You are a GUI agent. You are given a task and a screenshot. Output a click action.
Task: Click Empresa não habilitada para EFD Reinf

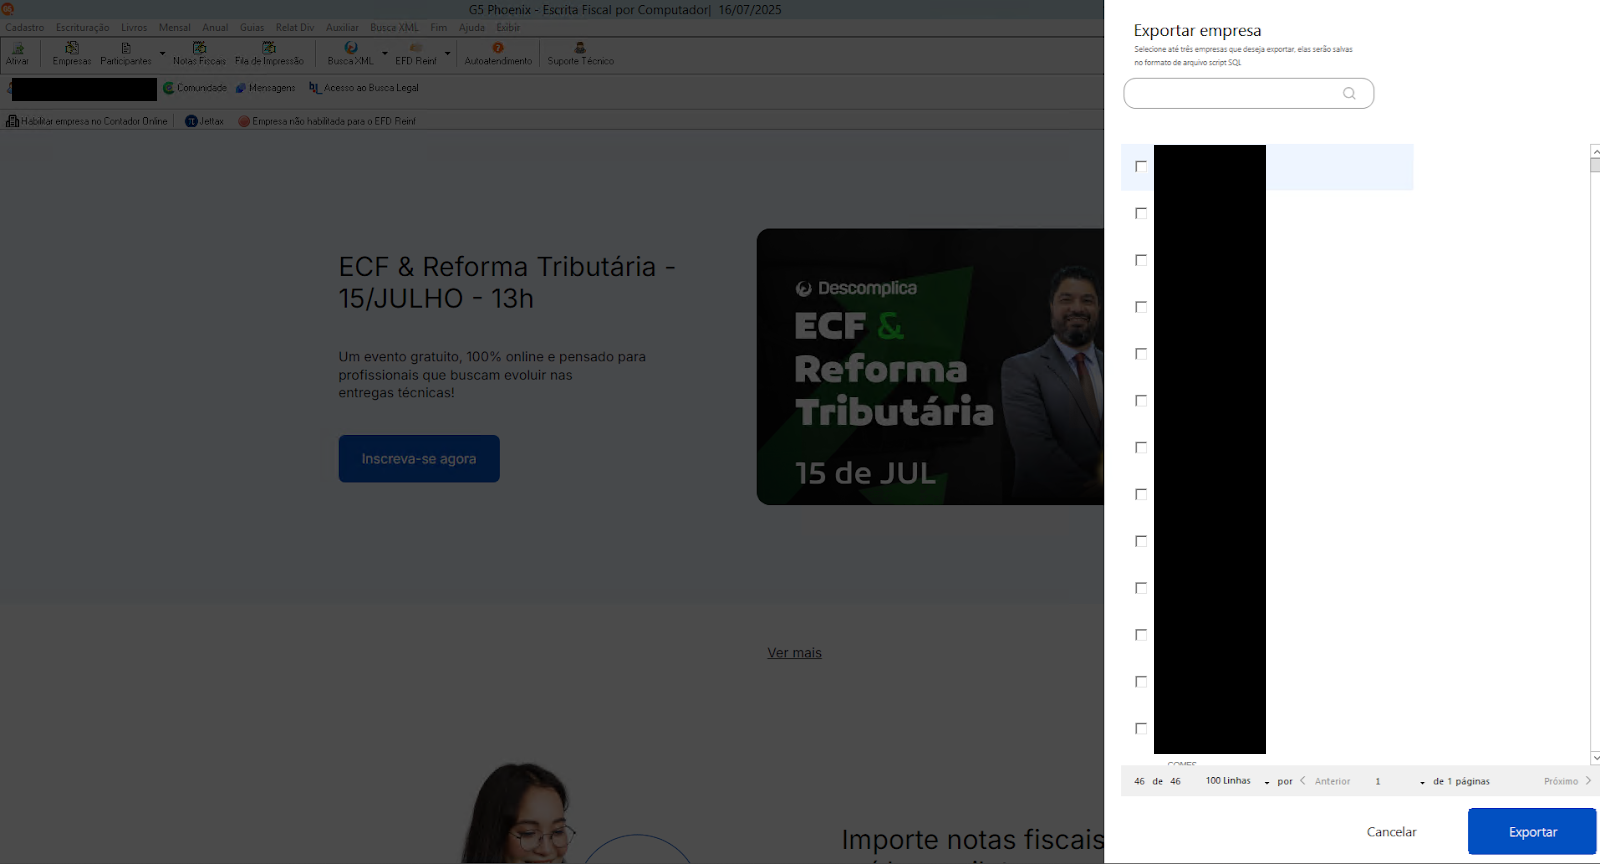[326, 121]
